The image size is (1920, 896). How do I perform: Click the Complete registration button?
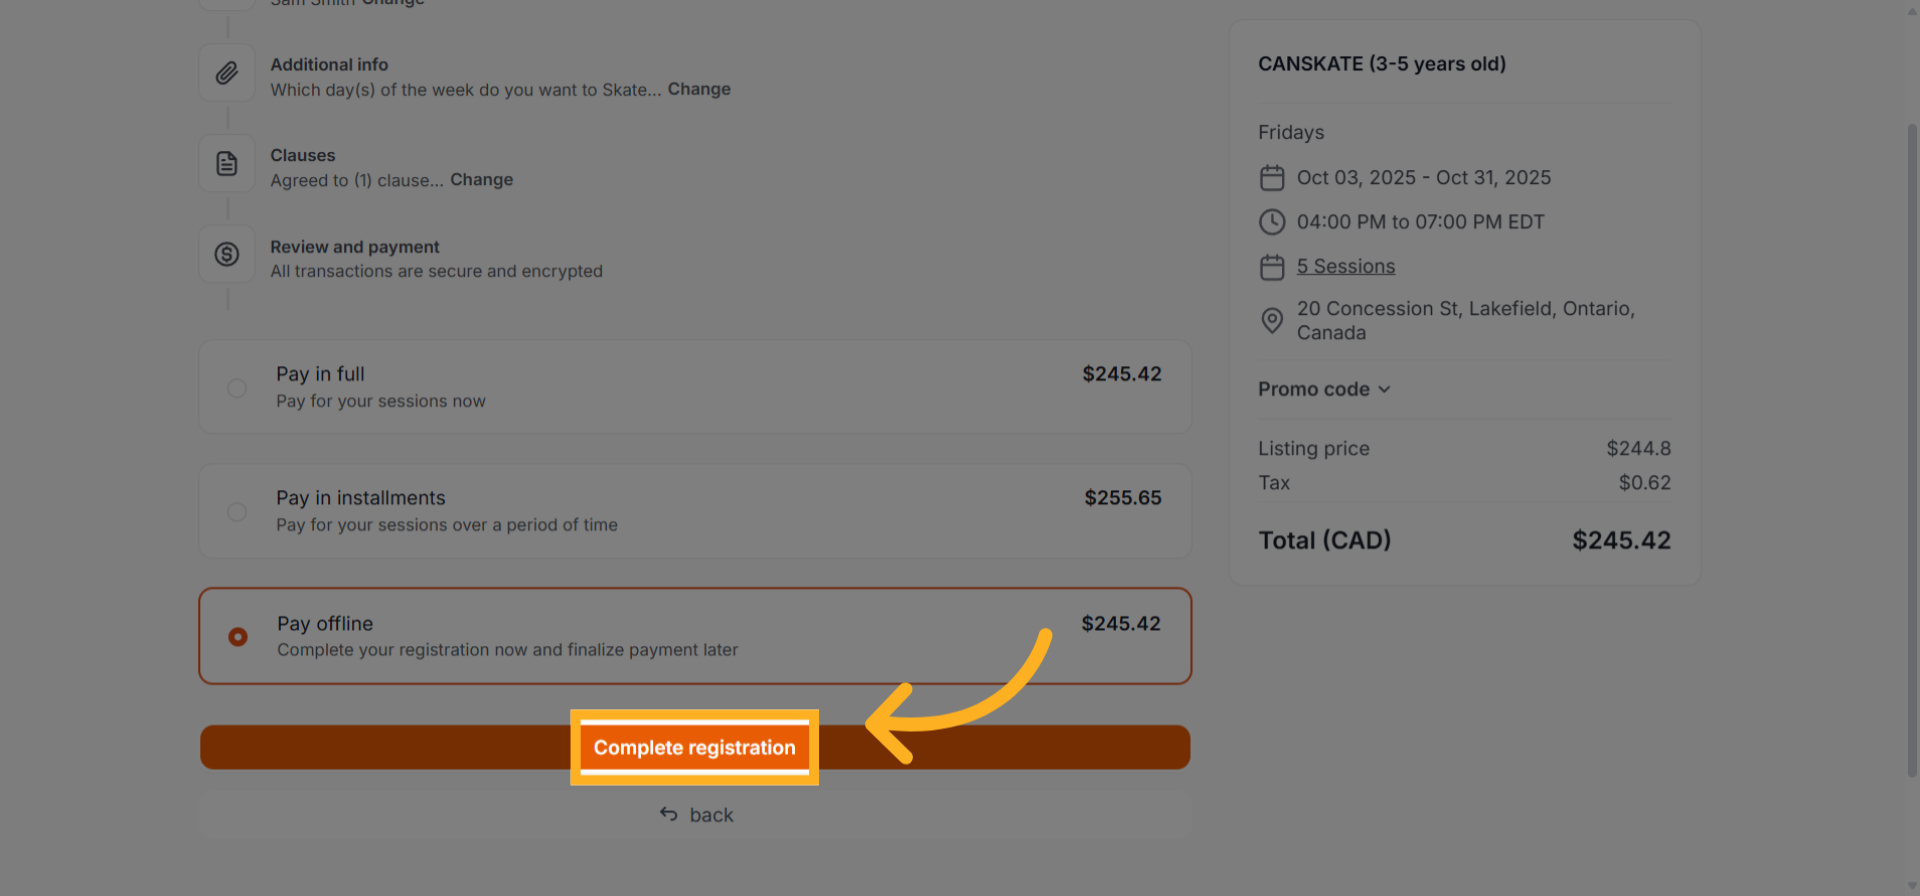click(x=695, y=748)
